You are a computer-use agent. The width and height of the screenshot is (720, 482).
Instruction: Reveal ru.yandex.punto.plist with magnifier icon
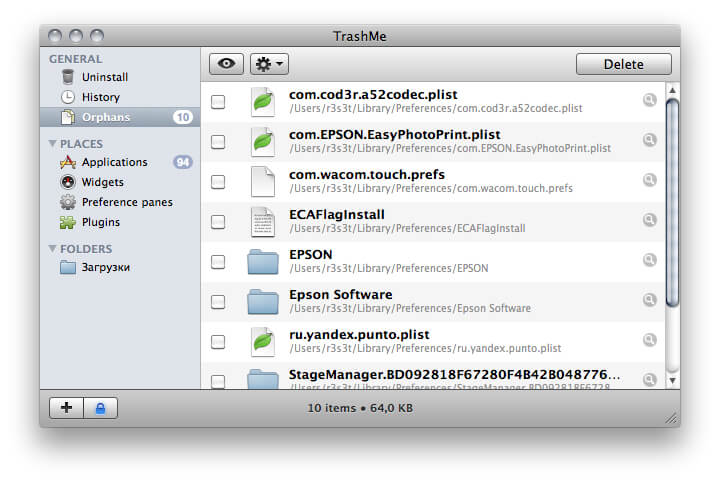[649, 339]
